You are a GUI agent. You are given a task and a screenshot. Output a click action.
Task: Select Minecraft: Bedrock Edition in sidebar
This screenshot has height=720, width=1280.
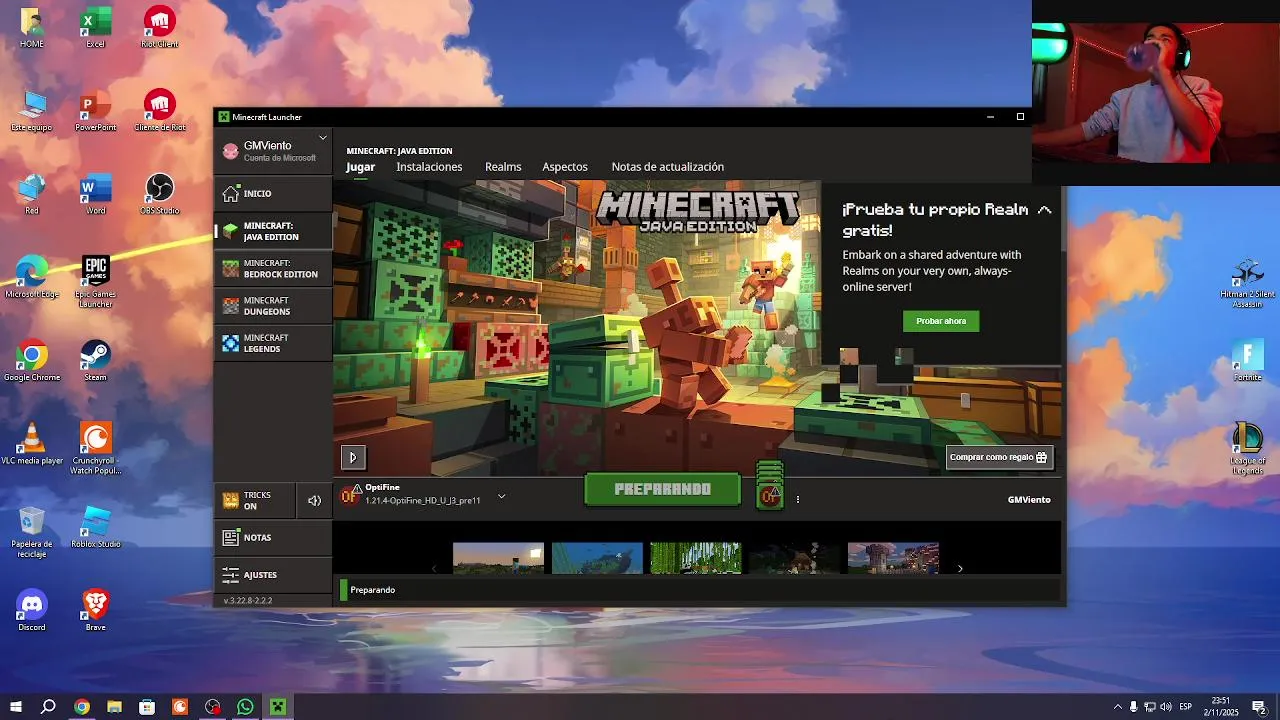point(273,268)
